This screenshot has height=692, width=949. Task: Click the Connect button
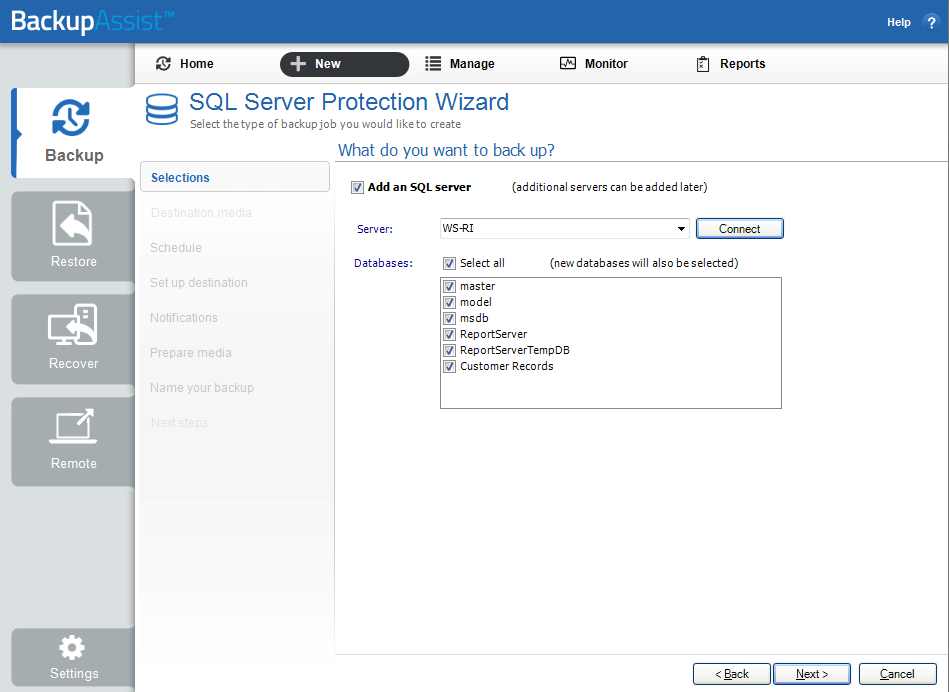740,229
